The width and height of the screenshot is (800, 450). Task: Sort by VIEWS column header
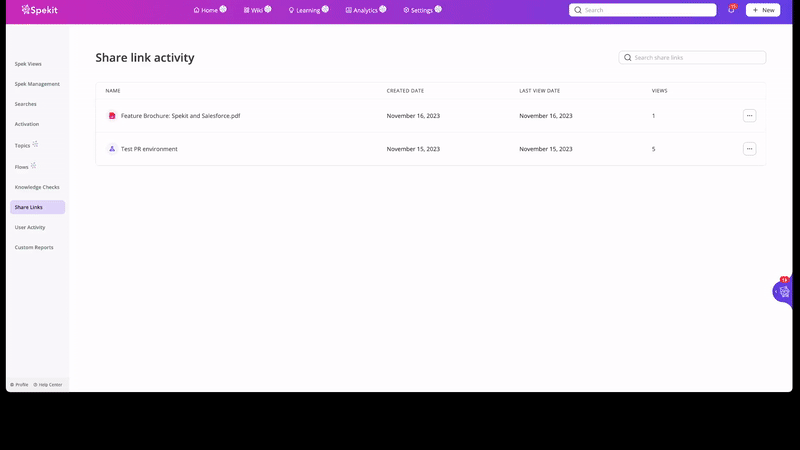(x=660, y=91)
